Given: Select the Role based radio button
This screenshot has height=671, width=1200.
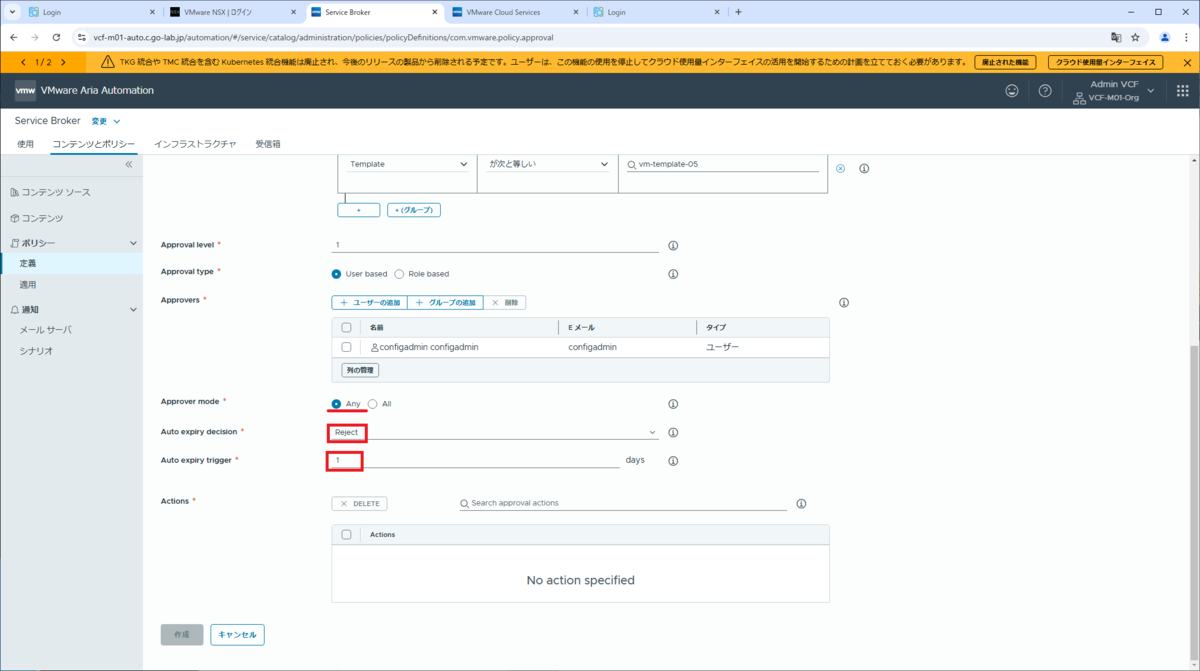Looking at the screenshot, I should 399,274.
